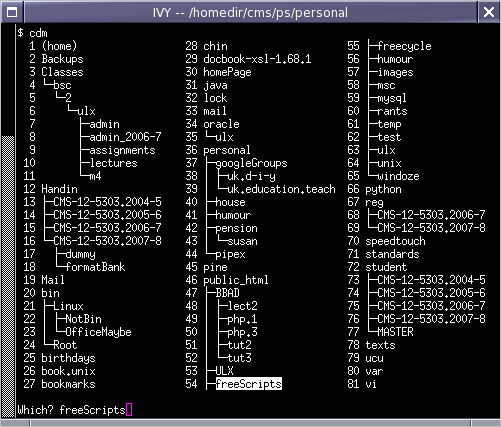Click entry 29 docbook-xsl-1.68.1
This screenshot has height=427, width=501.
[x=257, y=59]
